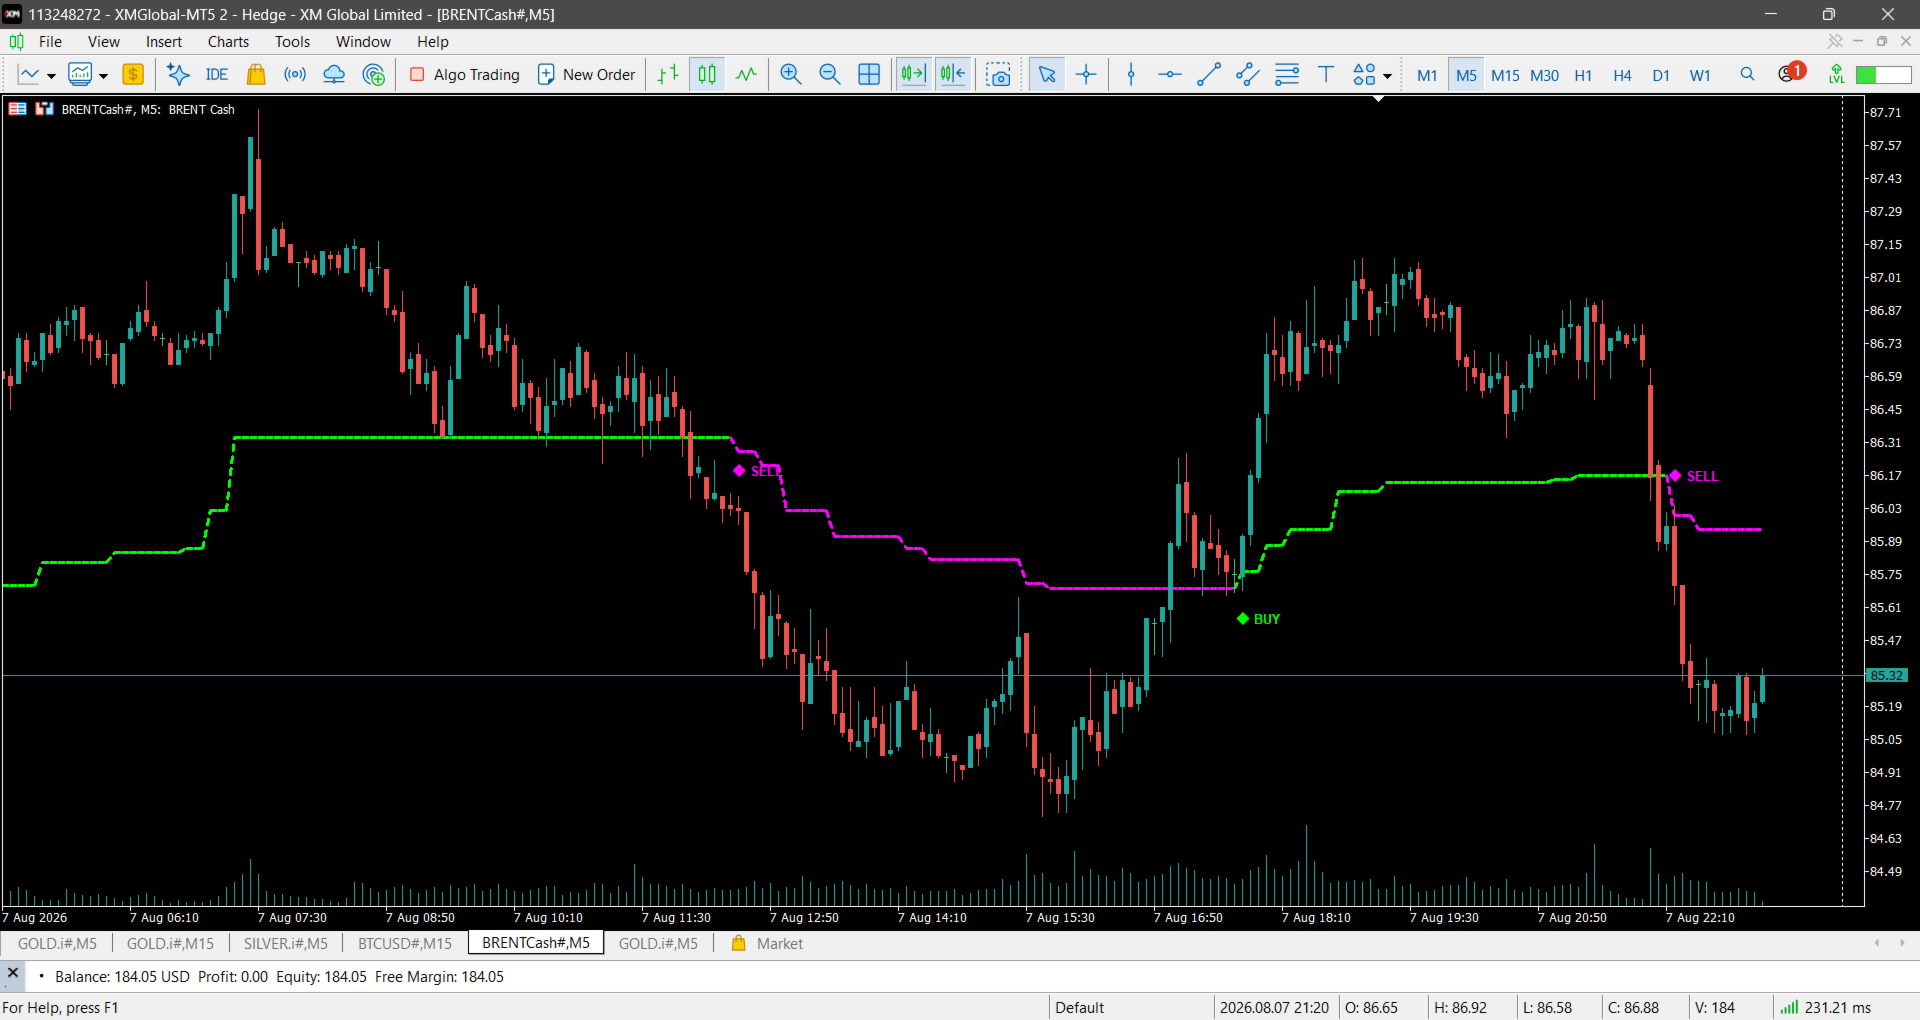Screen dimensions: 1920x1020
Task: Open the Navigator star icon
Action: pos(178,75)
